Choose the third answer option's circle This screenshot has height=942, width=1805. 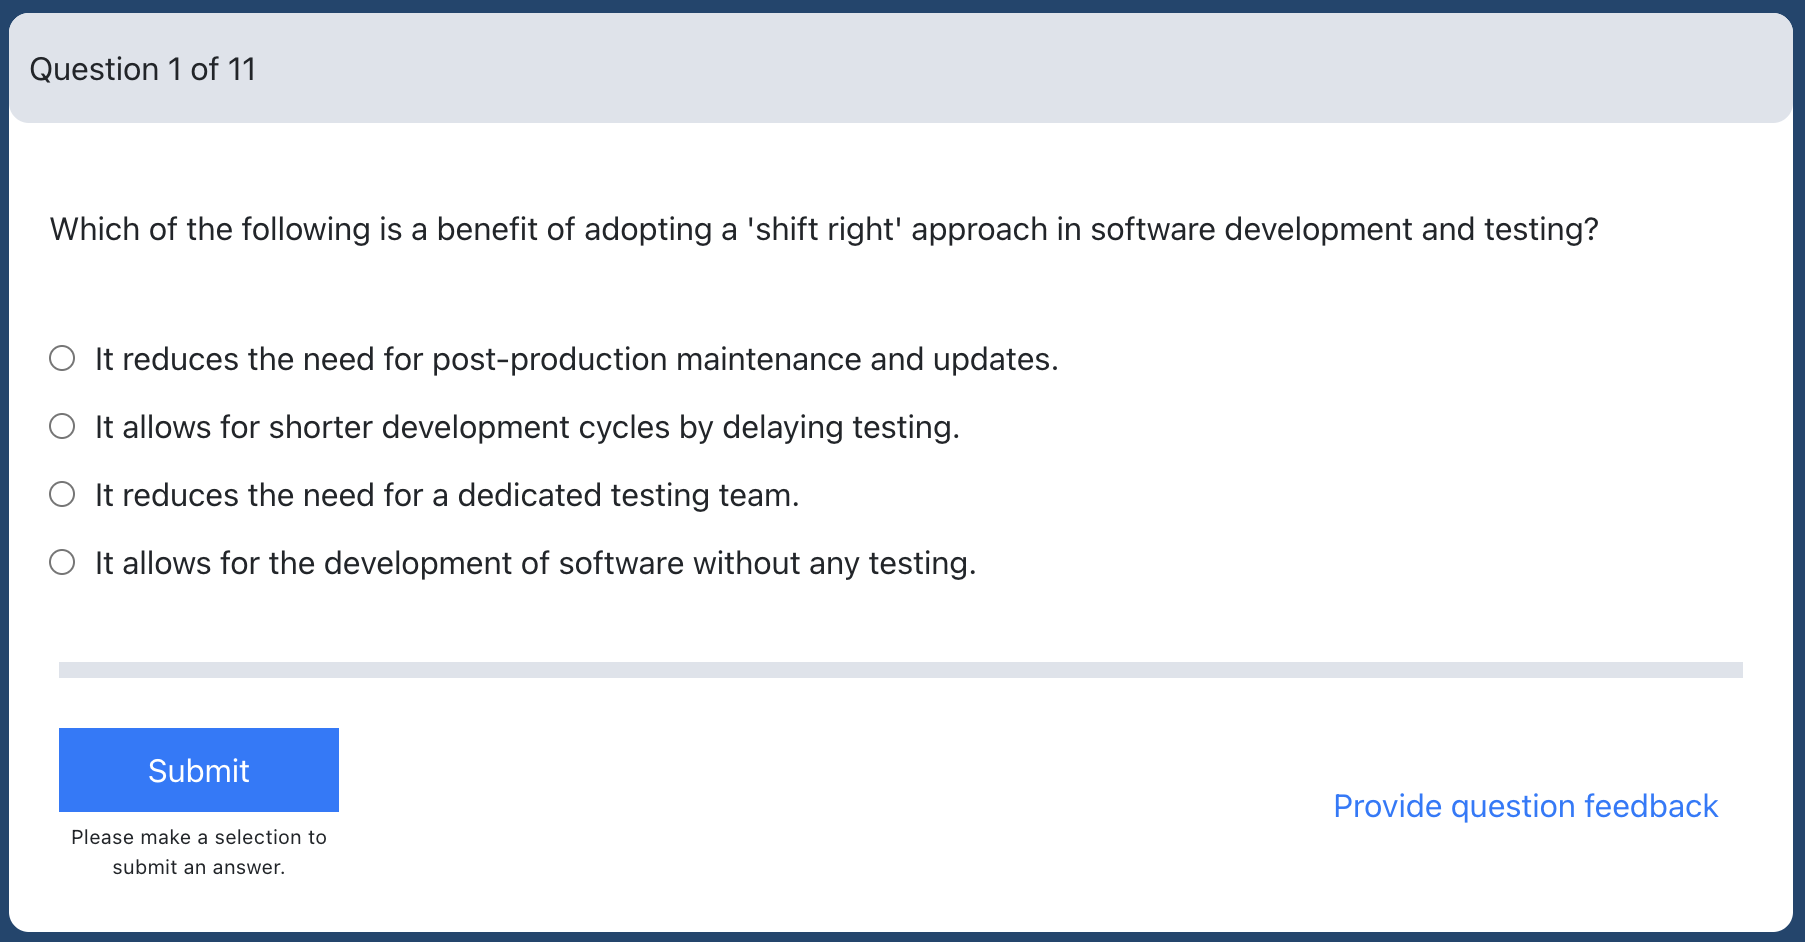tap(62, 494)
